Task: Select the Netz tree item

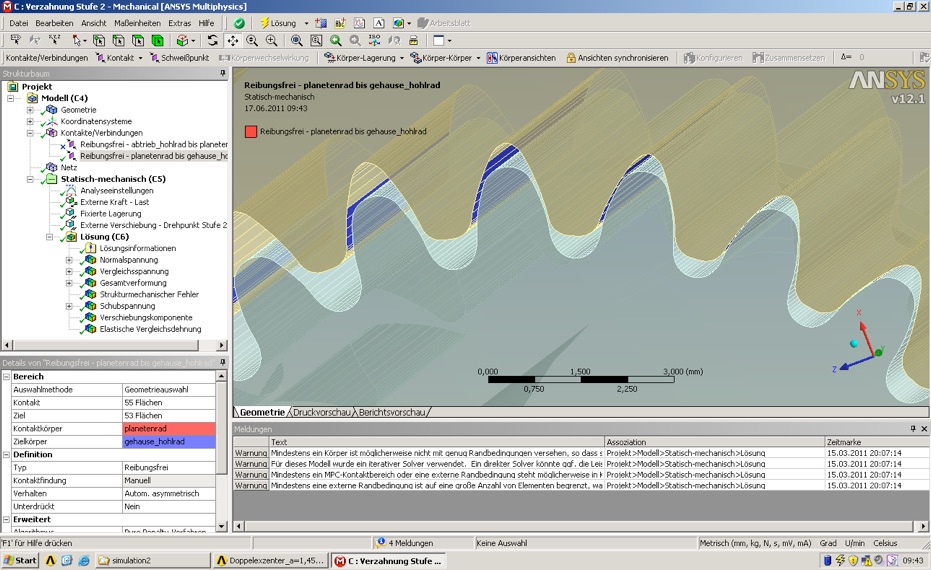Action: tap(69, 167)
